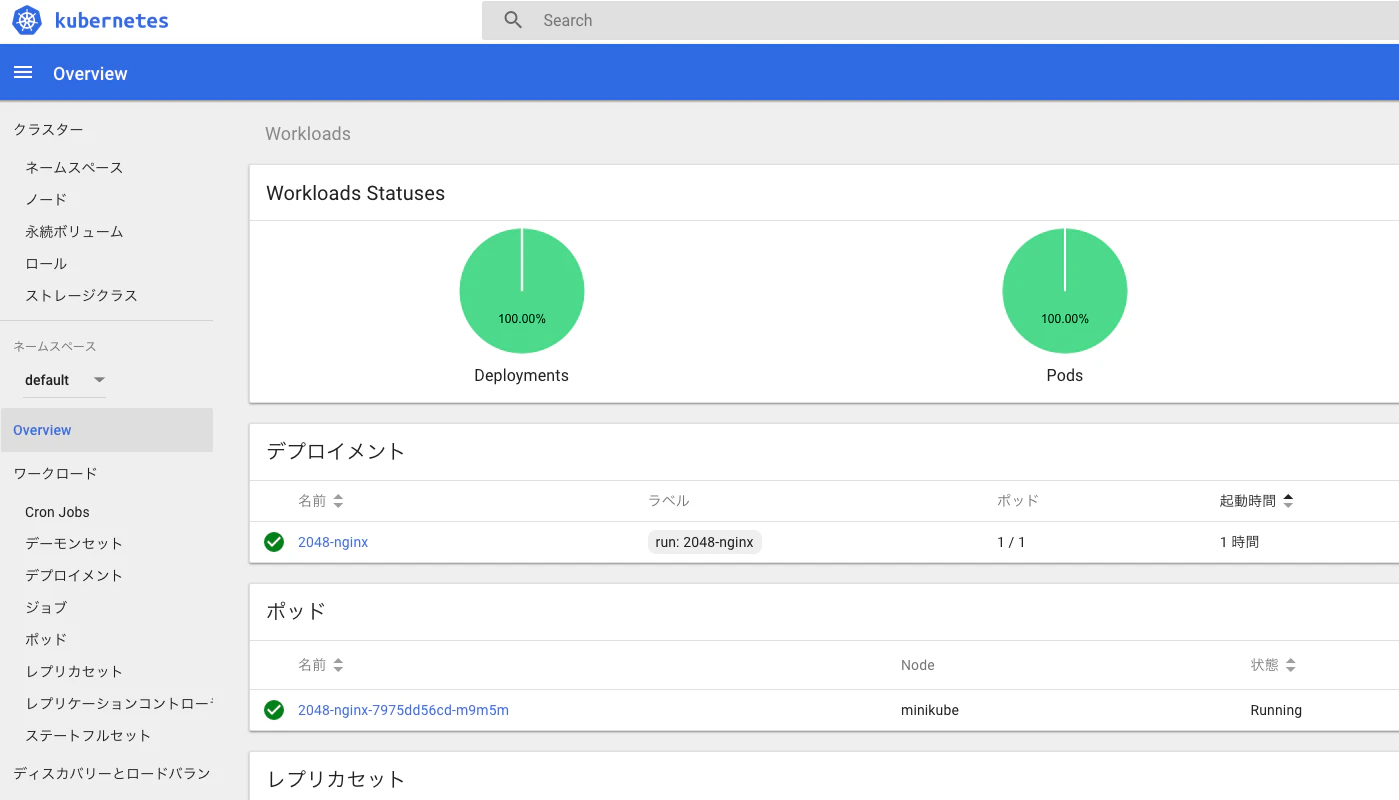Click the Kubernetes helm logo icon

[x=27, y=20]
